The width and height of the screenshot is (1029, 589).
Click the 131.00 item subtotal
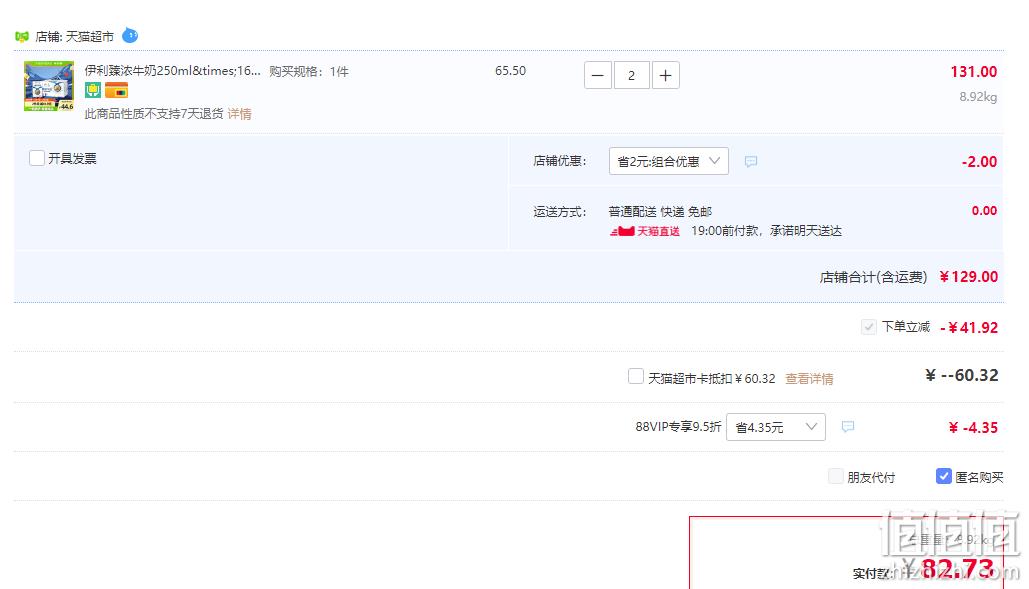click(974, 72)
